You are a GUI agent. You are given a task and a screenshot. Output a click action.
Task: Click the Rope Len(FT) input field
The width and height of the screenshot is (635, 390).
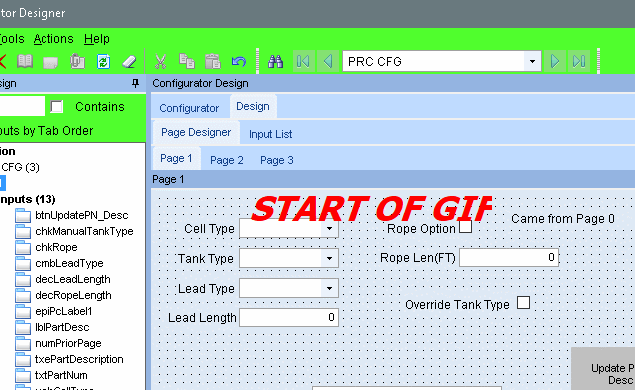509,258
